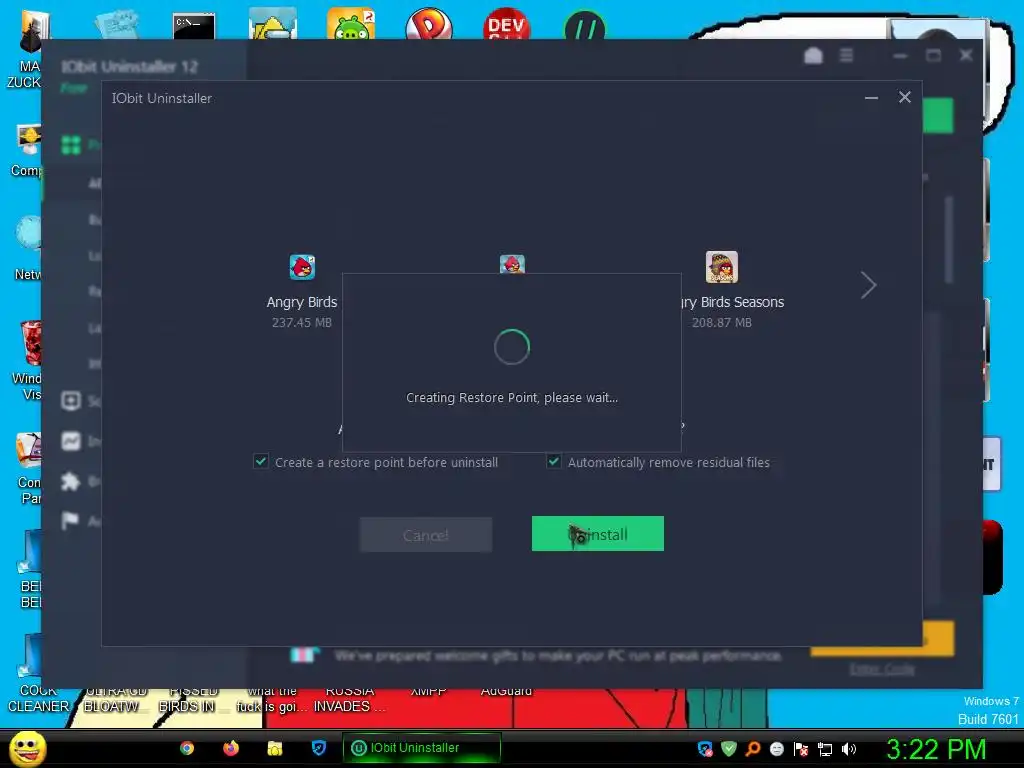Switch to IObit Uninstaller taskbar button
1024x768 pixels.
tap(422, 748)
